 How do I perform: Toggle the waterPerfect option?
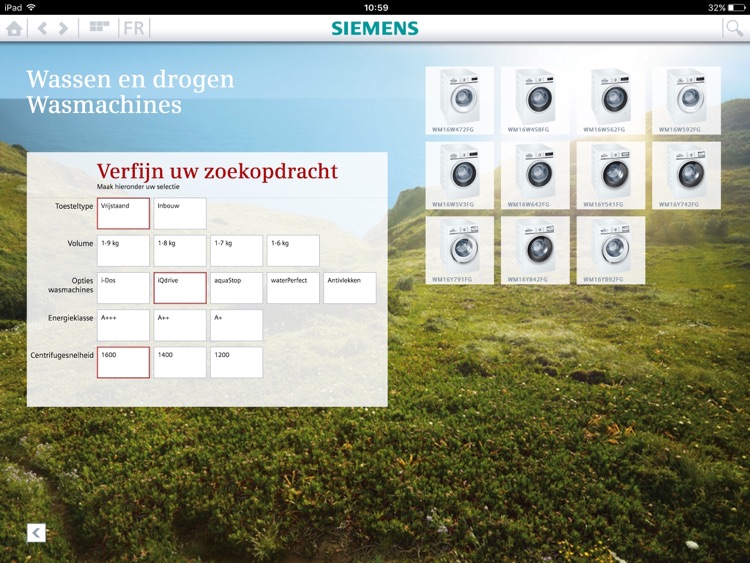293,288
